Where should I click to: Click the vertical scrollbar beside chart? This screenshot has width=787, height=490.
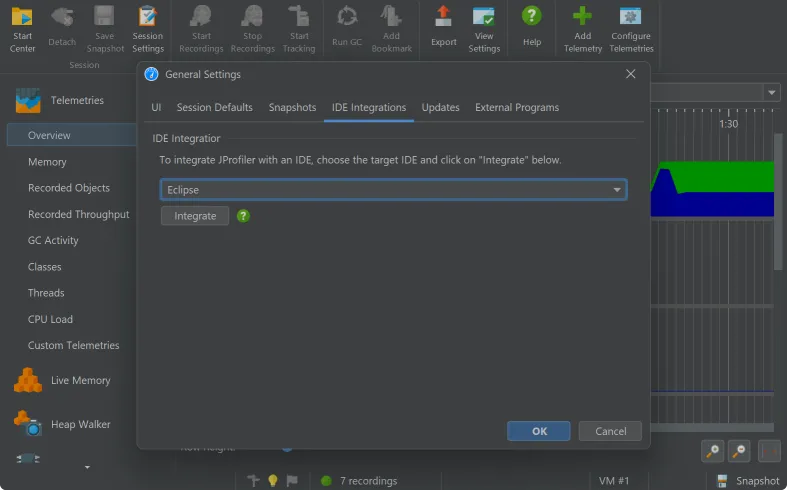click(x=778, y=201)
